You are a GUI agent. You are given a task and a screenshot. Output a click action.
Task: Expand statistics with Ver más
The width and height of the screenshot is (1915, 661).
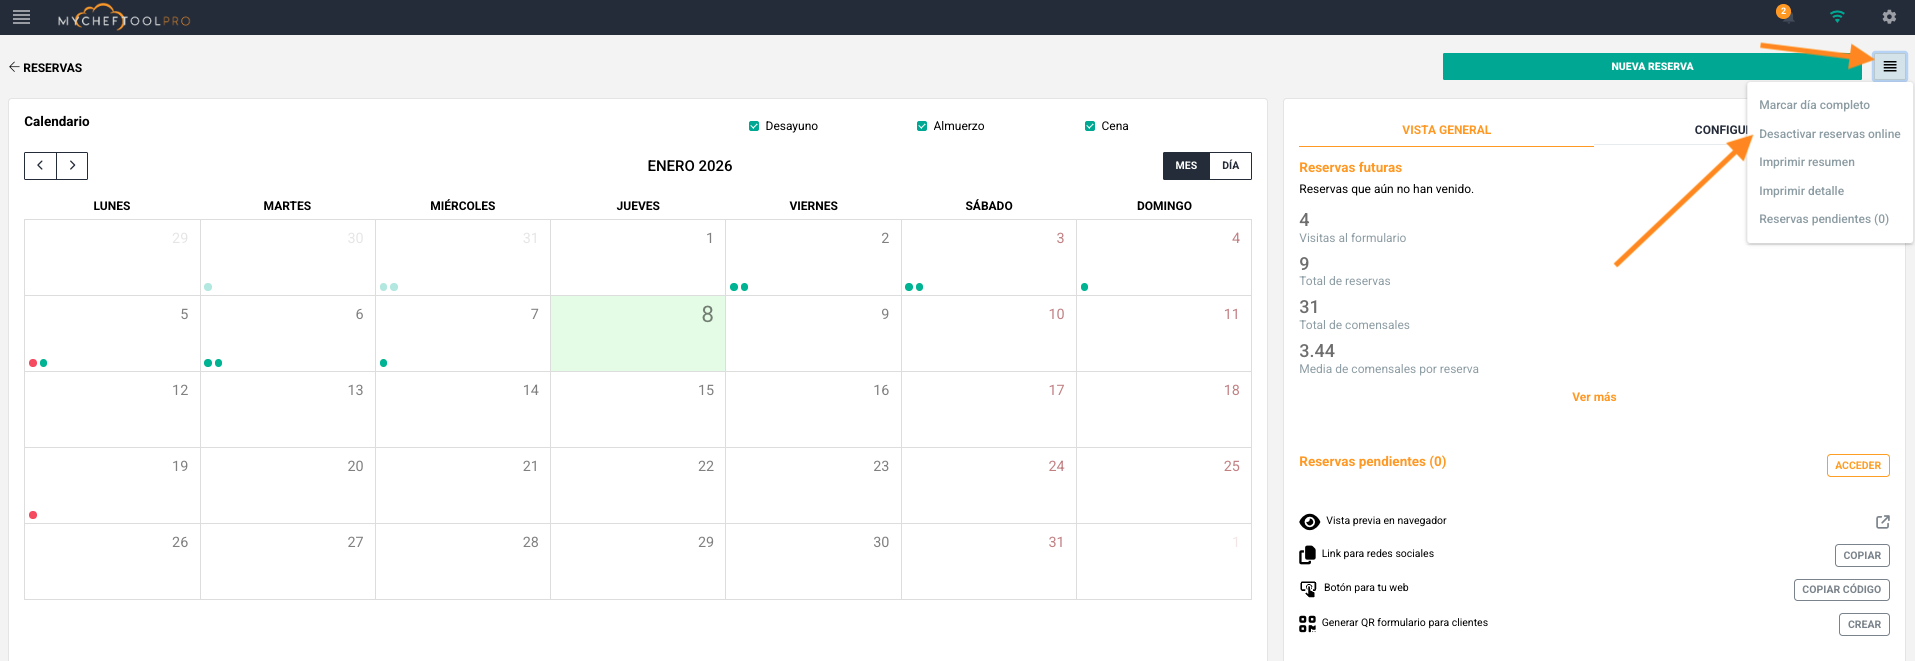1593,397
